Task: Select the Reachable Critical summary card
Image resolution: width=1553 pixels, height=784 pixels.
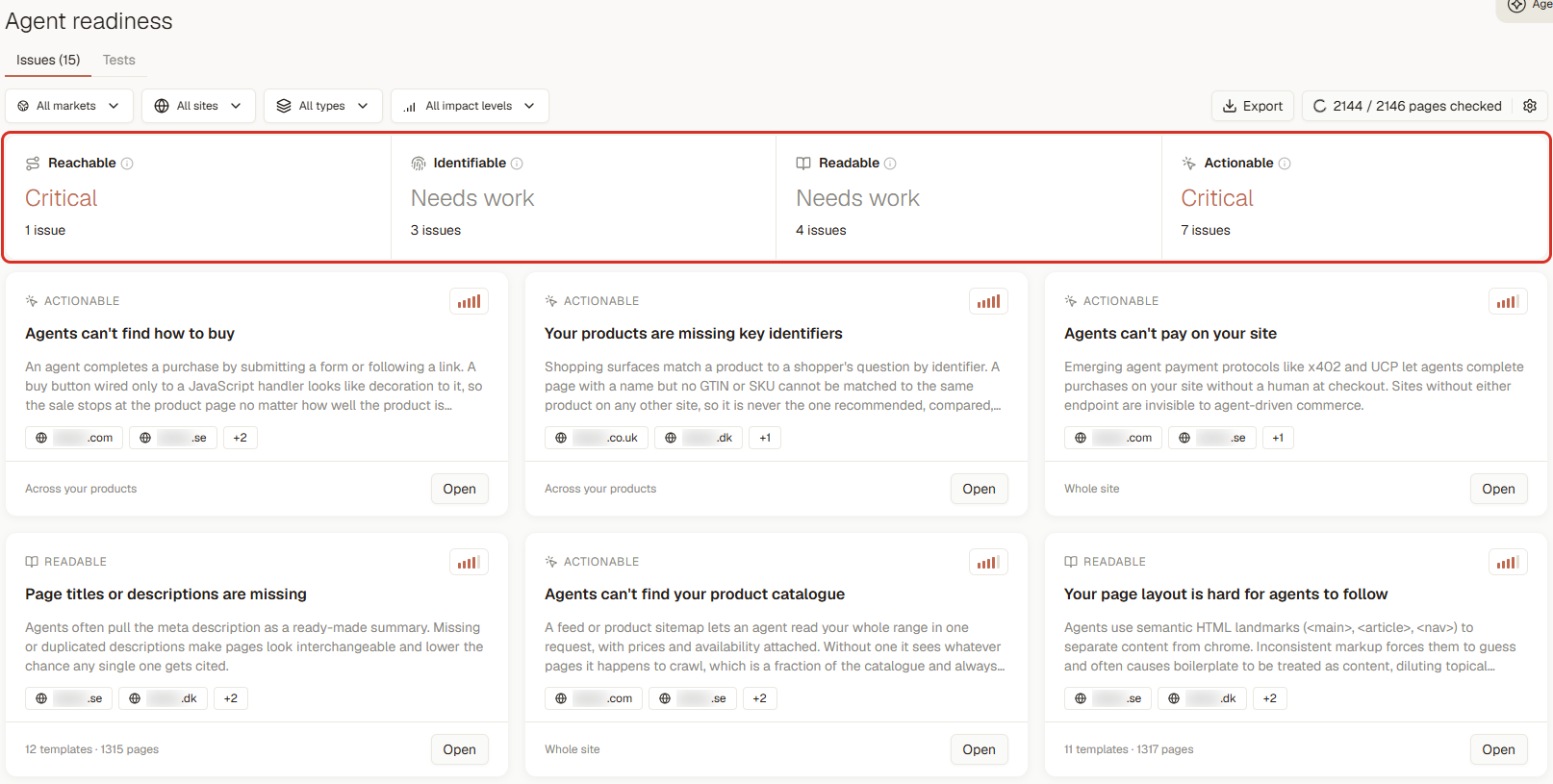Action: 198,197
